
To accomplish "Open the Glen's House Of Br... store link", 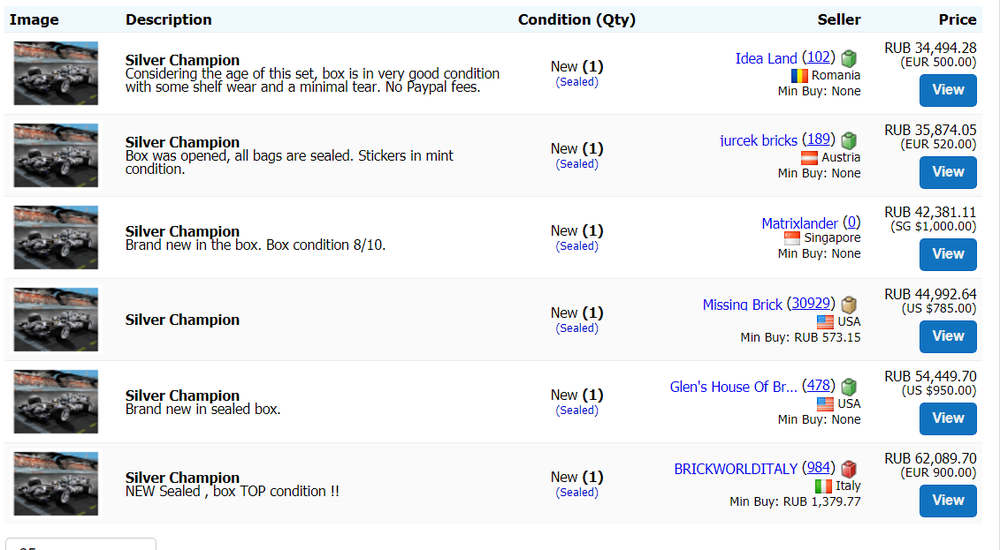I will point(733,386).
